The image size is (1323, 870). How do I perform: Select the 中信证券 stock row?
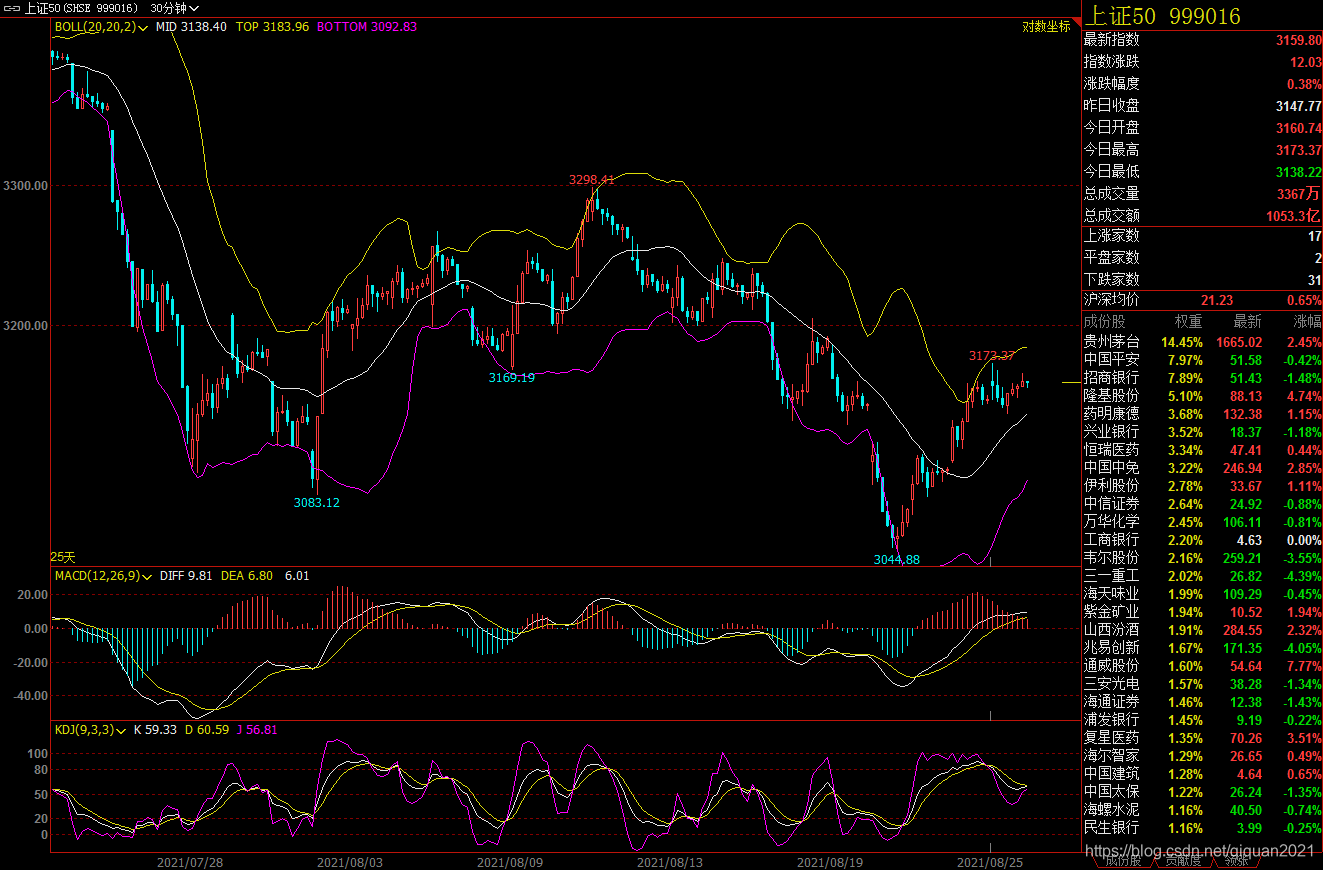1203,503
